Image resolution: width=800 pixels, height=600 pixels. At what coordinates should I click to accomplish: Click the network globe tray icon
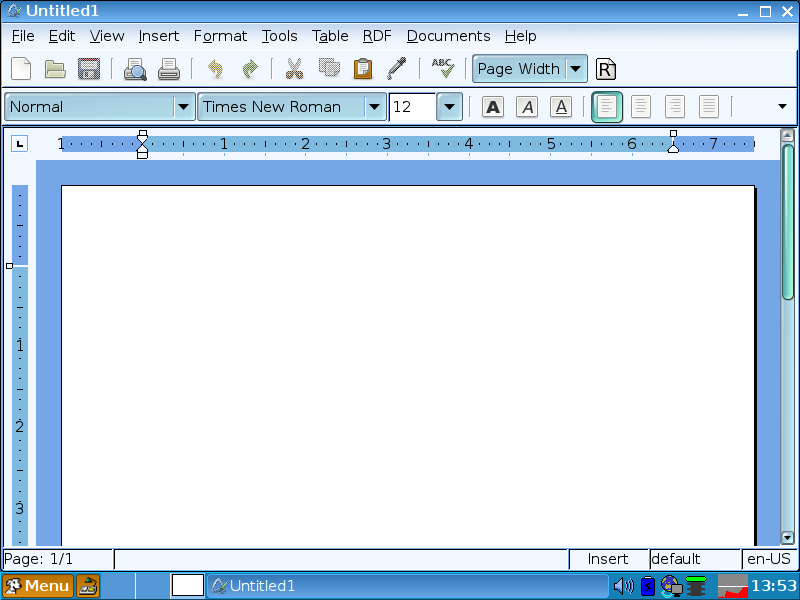tap(671, 586)
